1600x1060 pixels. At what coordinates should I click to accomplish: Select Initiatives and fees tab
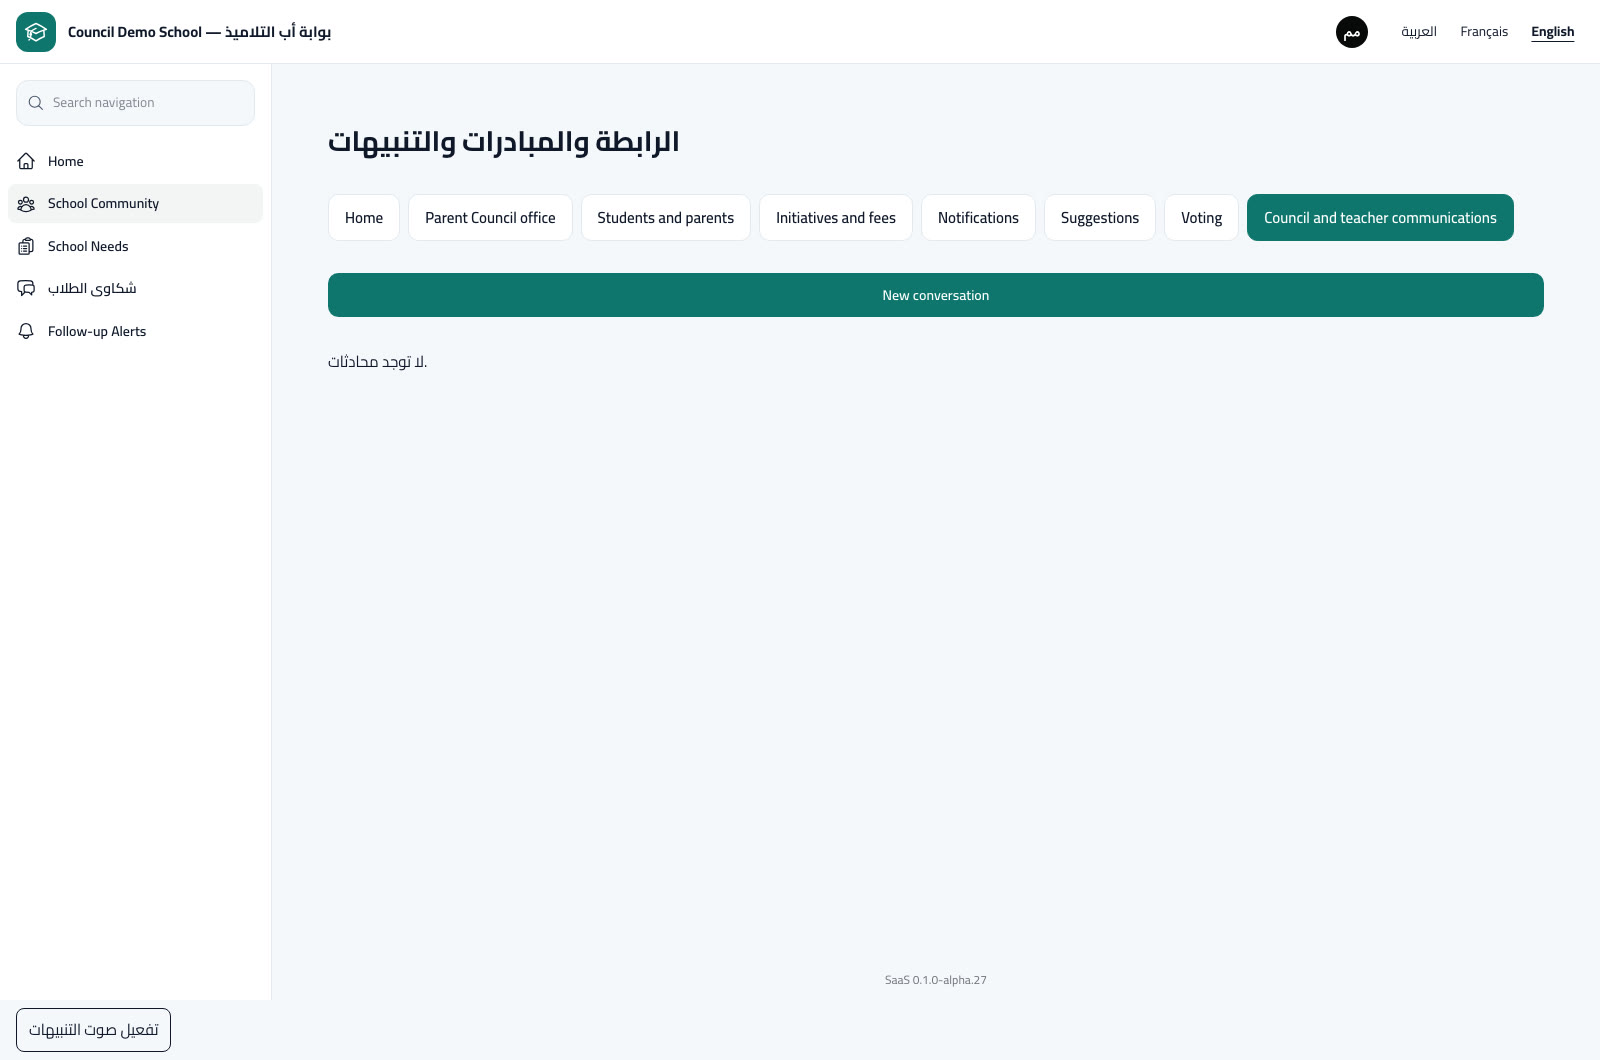[x=836, y=218]
